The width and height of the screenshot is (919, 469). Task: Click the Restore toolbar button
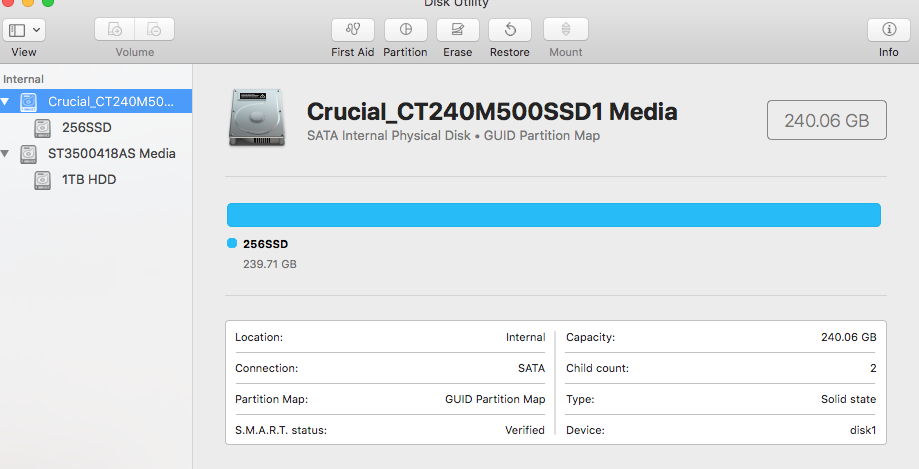pyautogui.click(x=510, y=29)
